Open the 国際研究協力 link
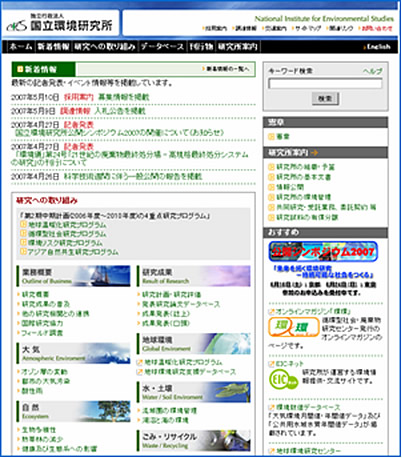The image size is (402, 458). click(42, 323)
